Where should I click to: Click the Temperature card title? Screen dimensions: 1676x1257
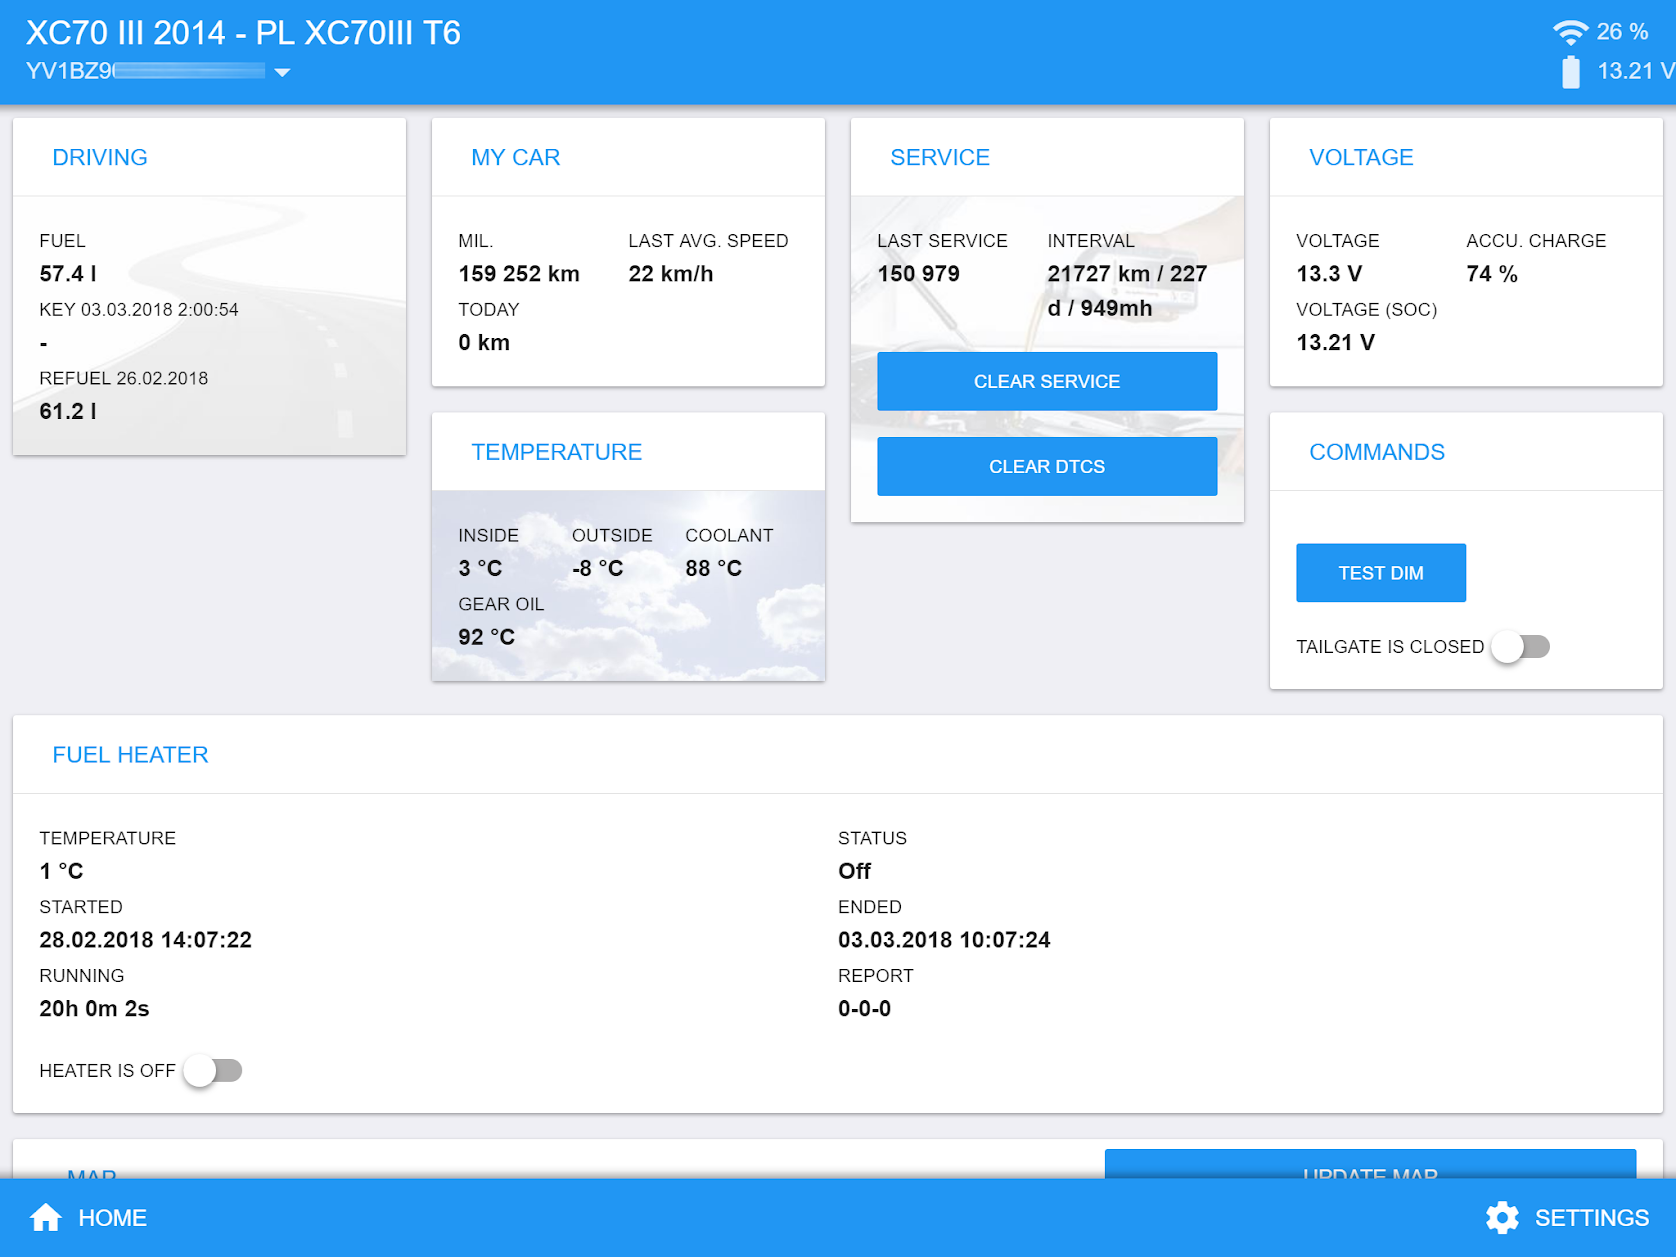pos(556,452)
